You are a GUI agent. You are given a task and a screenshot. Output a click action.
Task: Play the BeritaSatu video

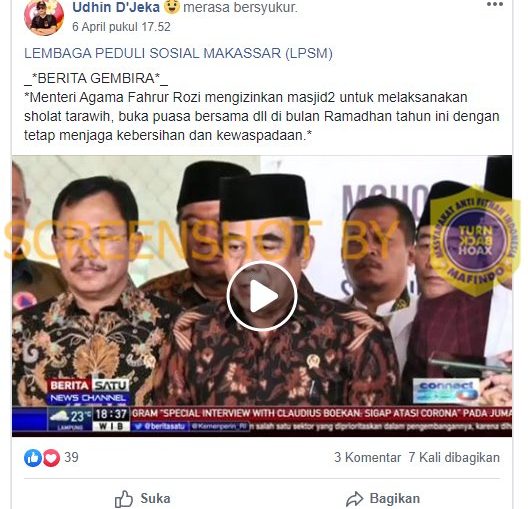[262, 297]
